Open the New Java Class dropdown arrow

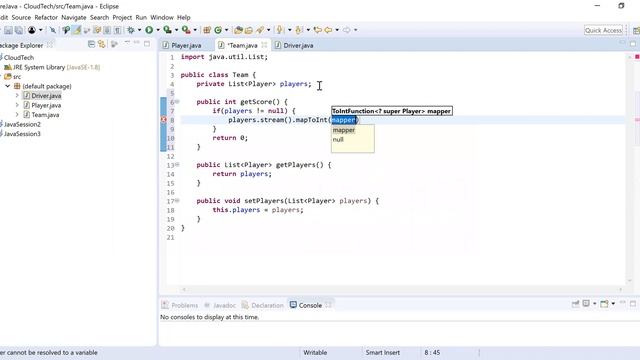[x=227, y=30]
